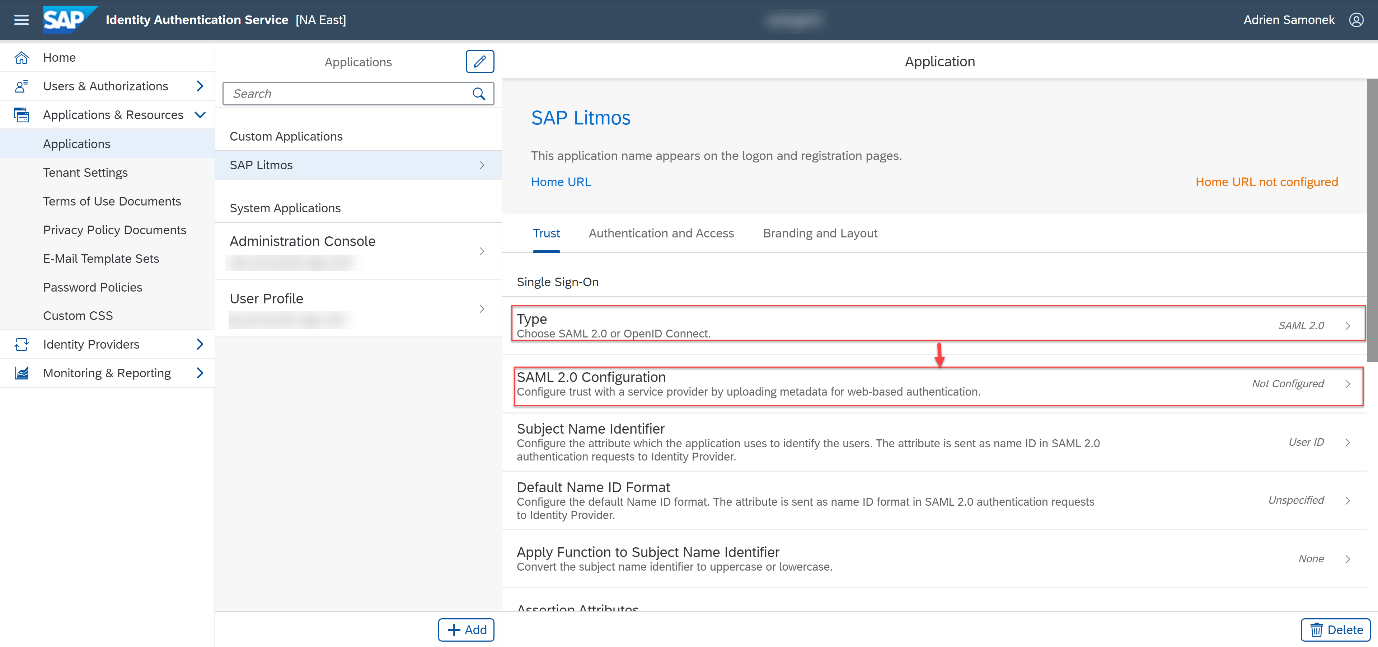Click the 'Not Configured' status value
1378x647 pixels.
coord(1288,384)
